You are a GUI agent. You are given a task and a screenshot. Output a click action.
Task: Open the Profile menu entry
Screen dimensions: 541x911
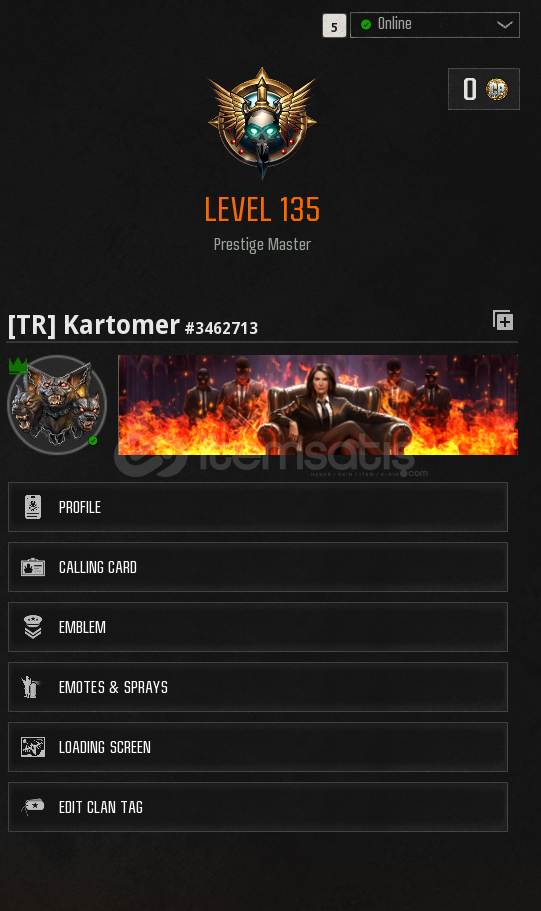258,507
